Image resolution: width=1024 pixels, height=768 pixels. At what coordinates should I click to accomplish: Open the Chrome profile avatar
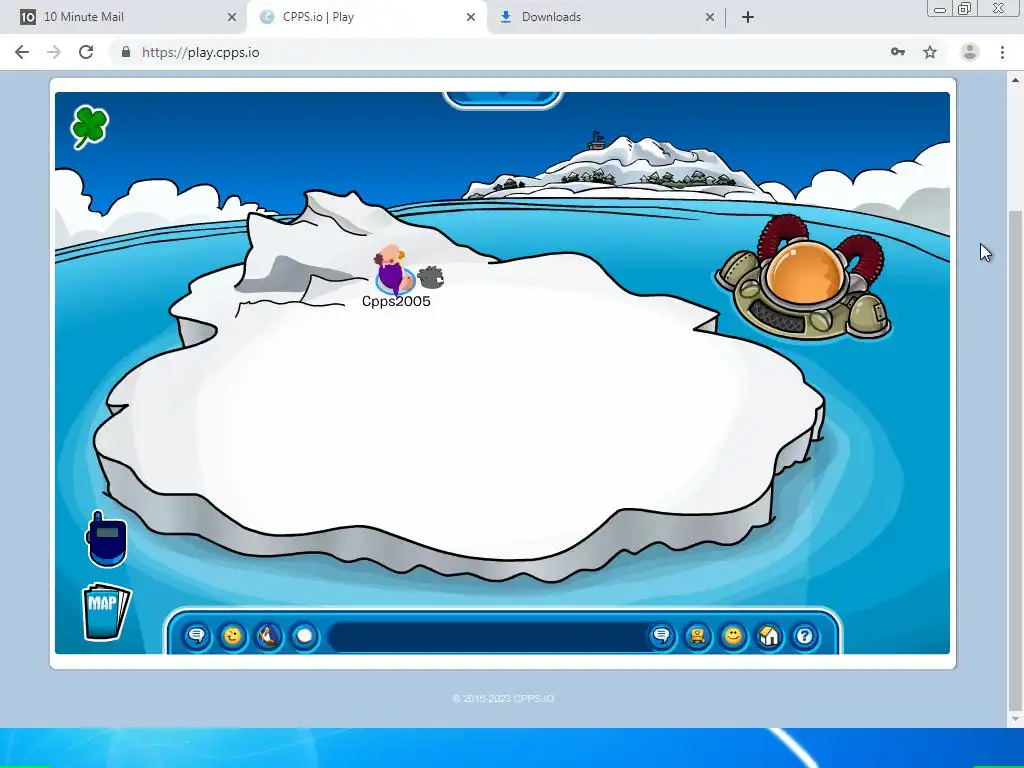970,52
